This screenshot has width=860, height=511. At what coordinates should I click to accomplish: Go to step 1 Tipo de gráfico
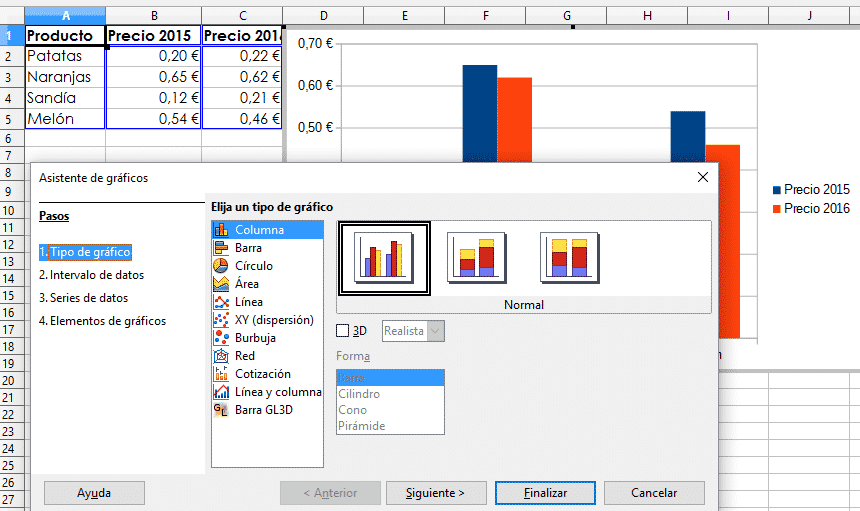point(85,252)
